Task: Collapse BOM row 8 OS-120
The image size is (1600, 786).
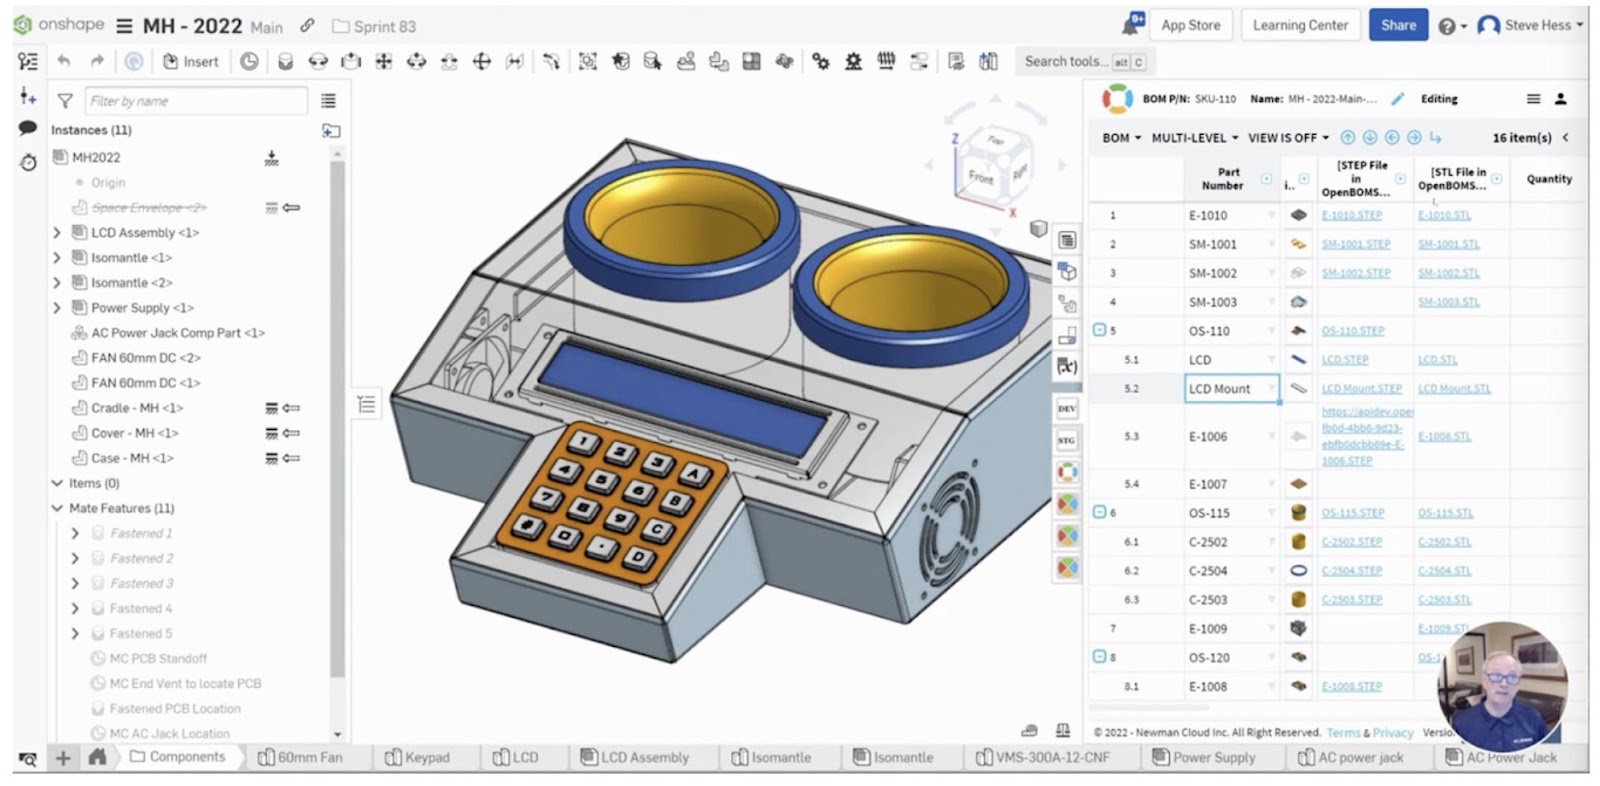Action: tap(1099, 657)
